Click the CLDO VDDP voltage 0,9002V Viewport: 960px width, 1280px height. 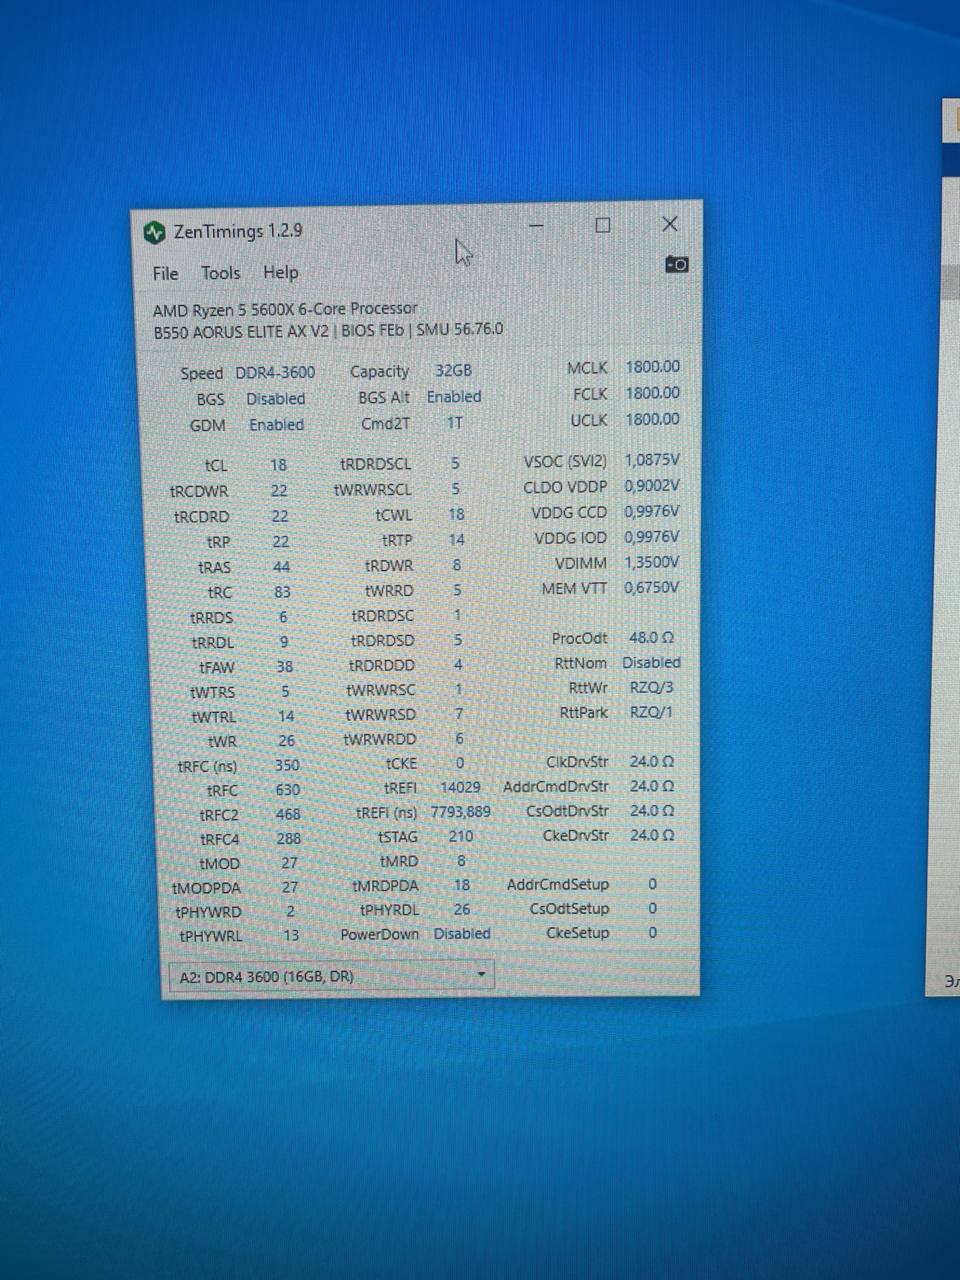[652, 486]
